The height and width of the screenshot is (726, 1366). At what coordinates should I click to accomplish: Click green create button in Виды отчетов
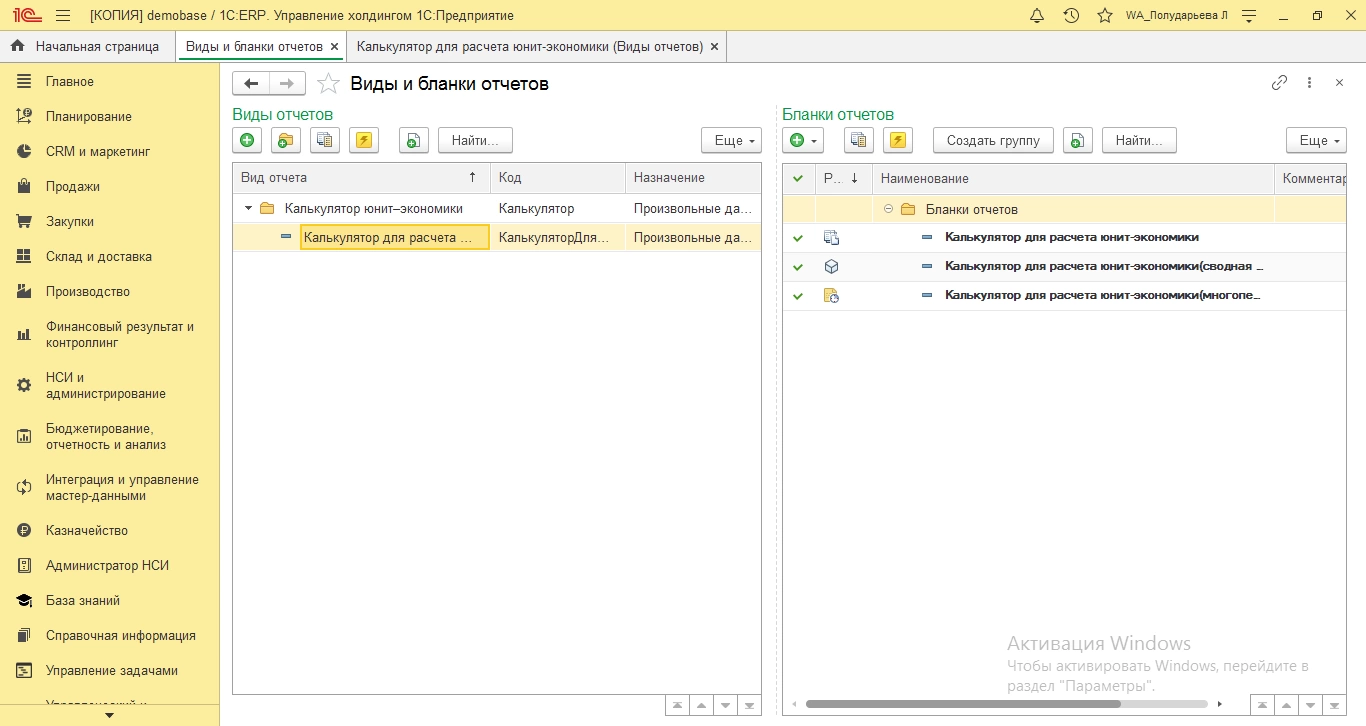(x=247, y=141)
